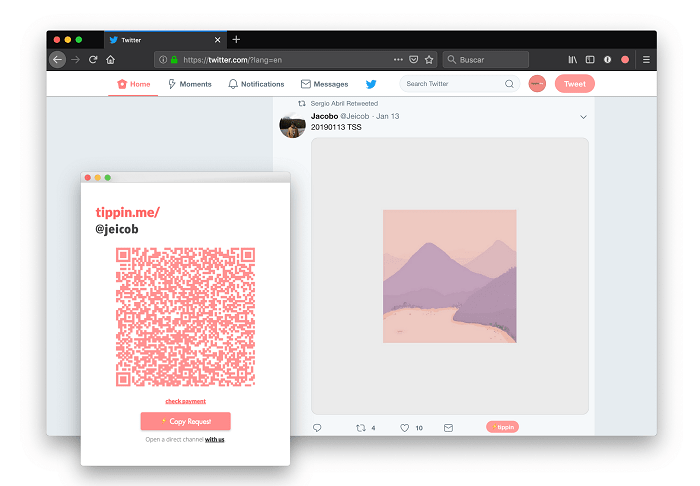Open the red tippin extension icon
700x486 pixels.
(625, 59)
